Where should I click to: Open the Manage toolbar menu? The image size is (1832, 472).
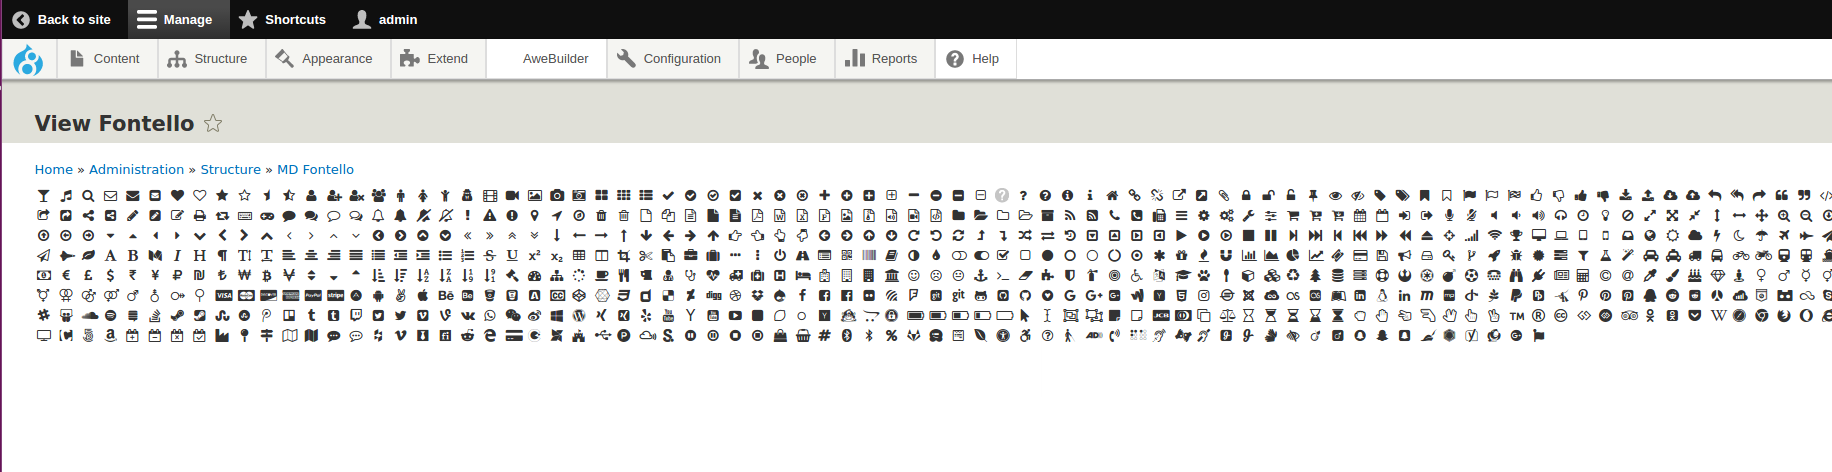click(174, 19)
